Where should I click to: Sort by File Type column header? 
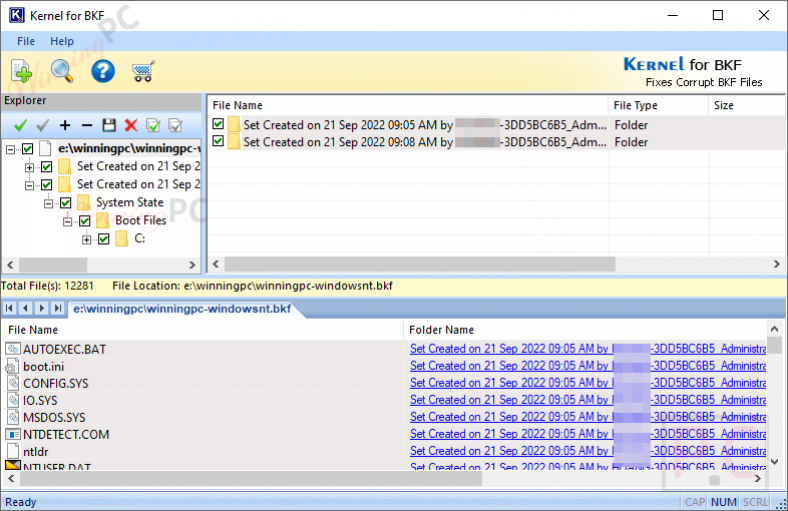pos(659,105)
